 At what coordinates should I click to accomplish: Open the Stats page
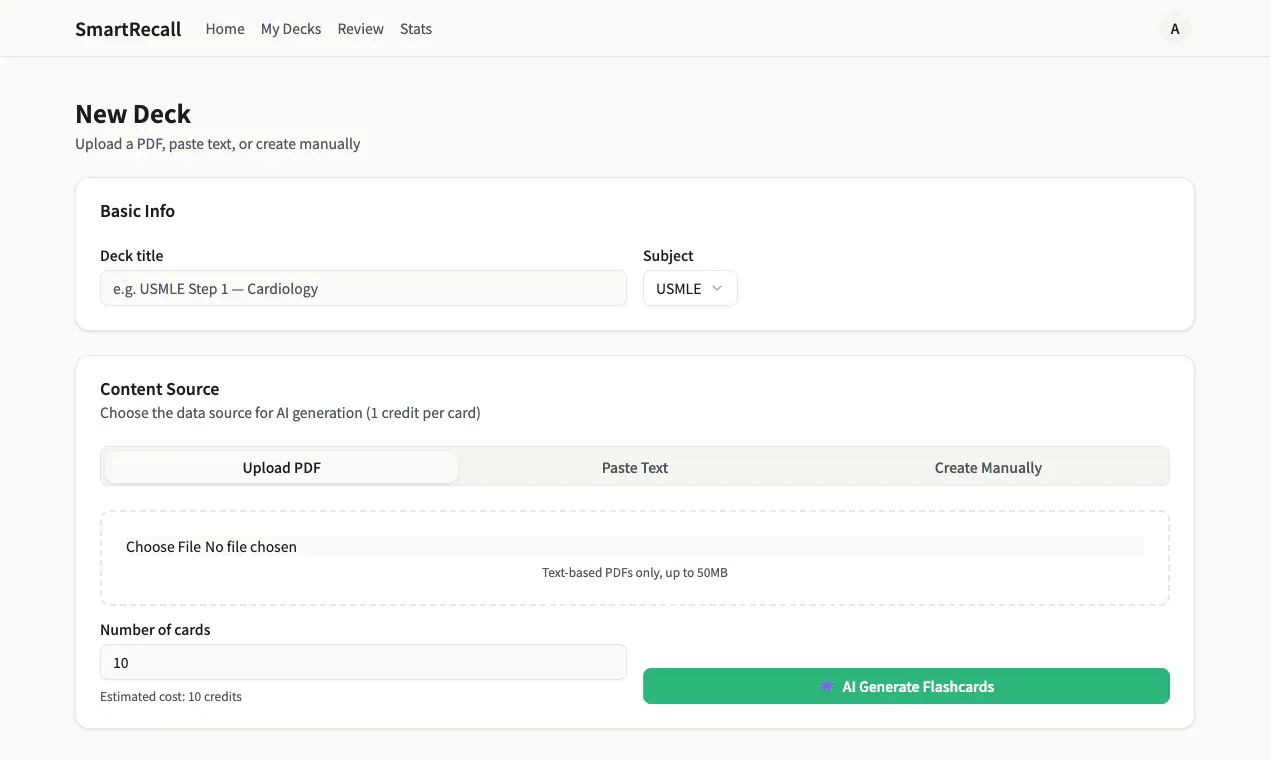point(416,29)
